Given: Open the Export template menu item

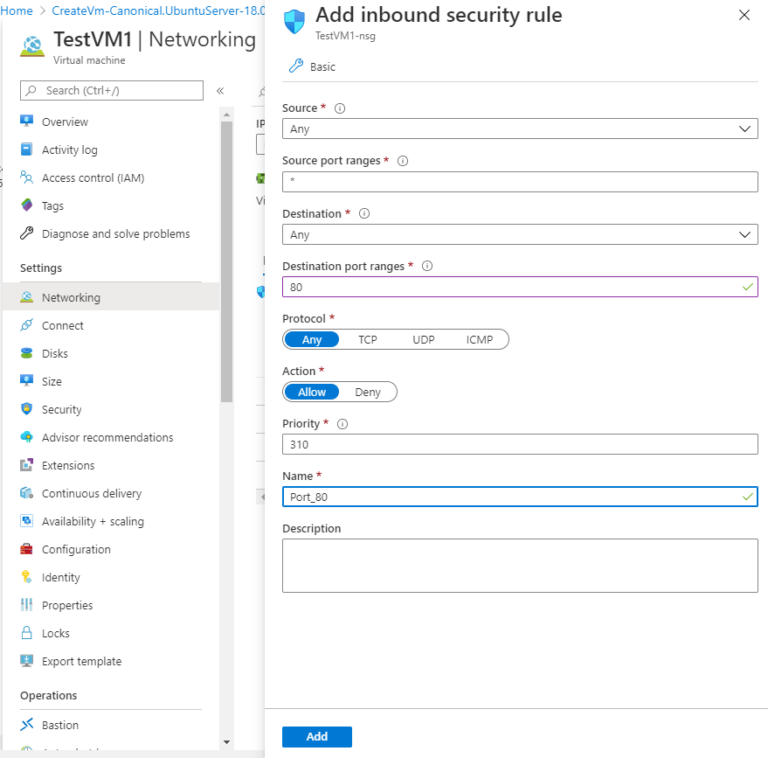Looking at the screenshot, I should (111, 661).
